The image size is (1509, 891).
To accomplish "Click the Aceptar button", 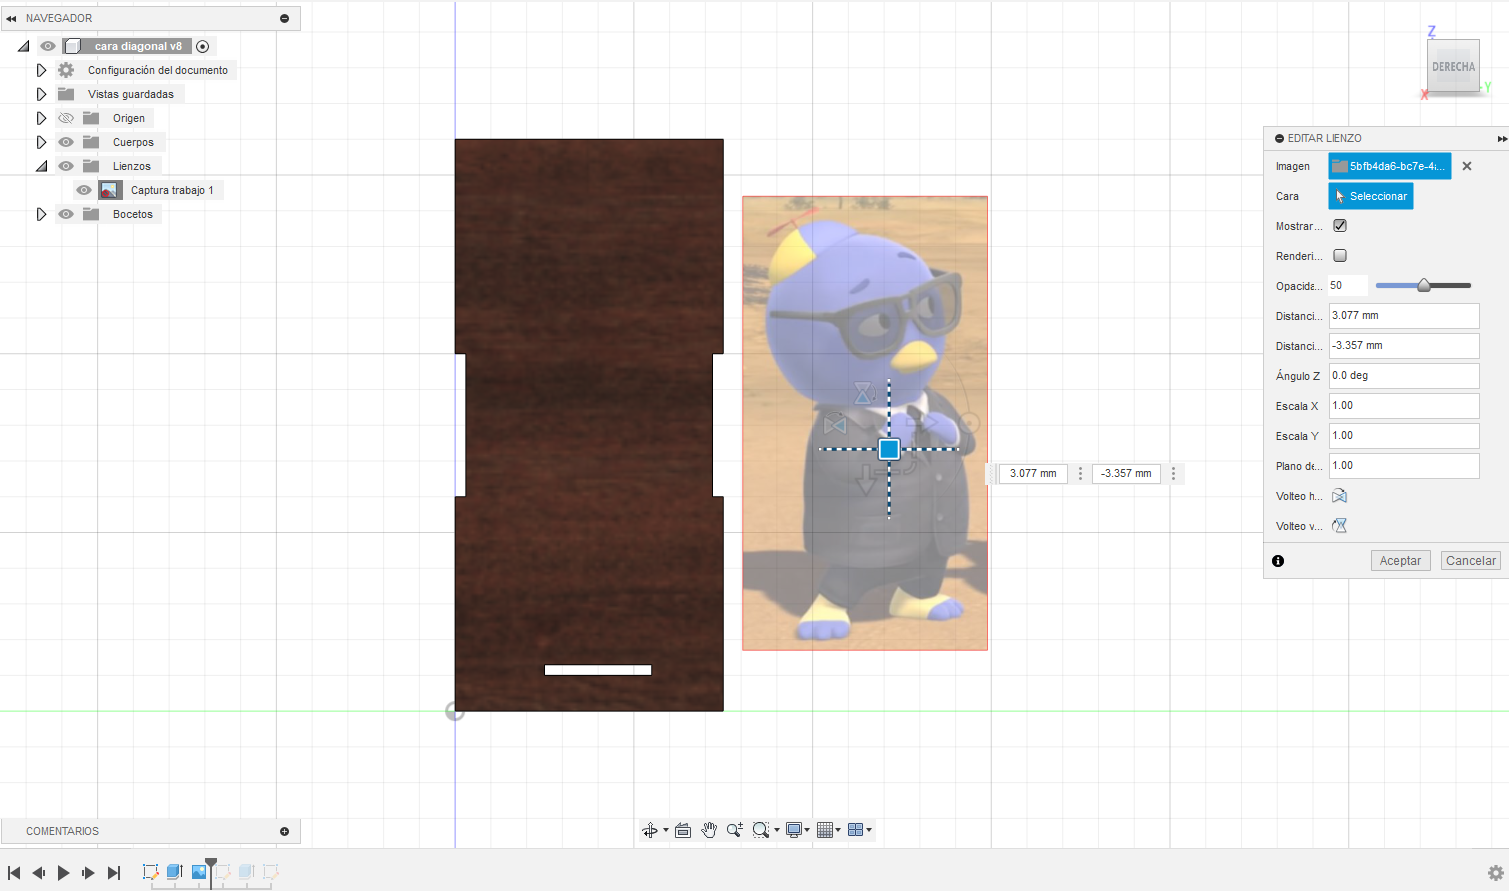I will coord(1400,561).
